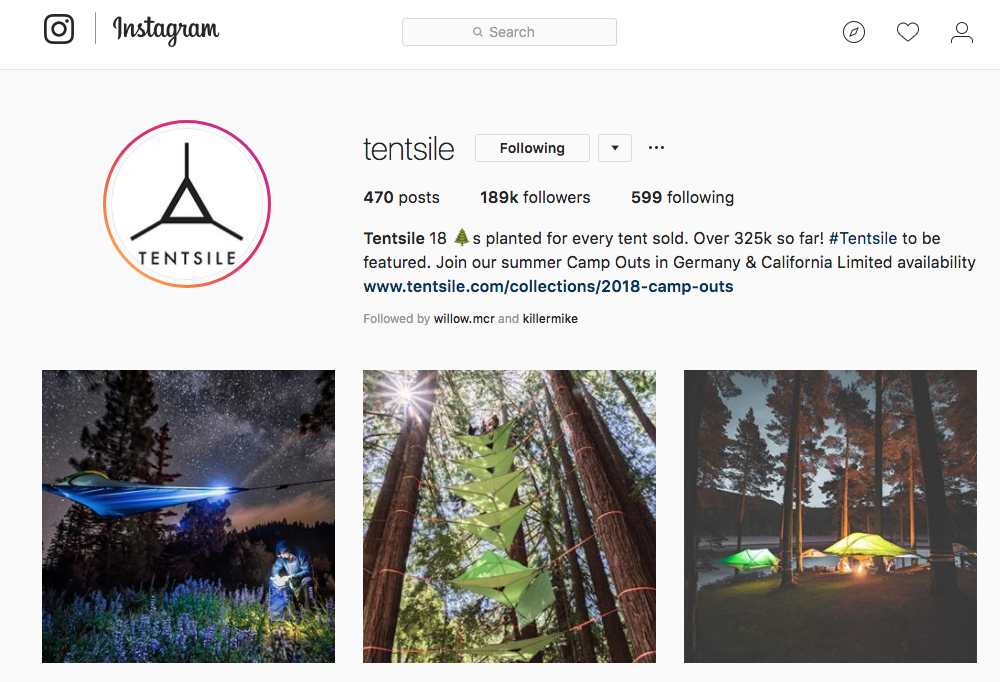1000x682 pixels.
Task: Click the Instagram wordmark logo
Action: tap(166, 30)
